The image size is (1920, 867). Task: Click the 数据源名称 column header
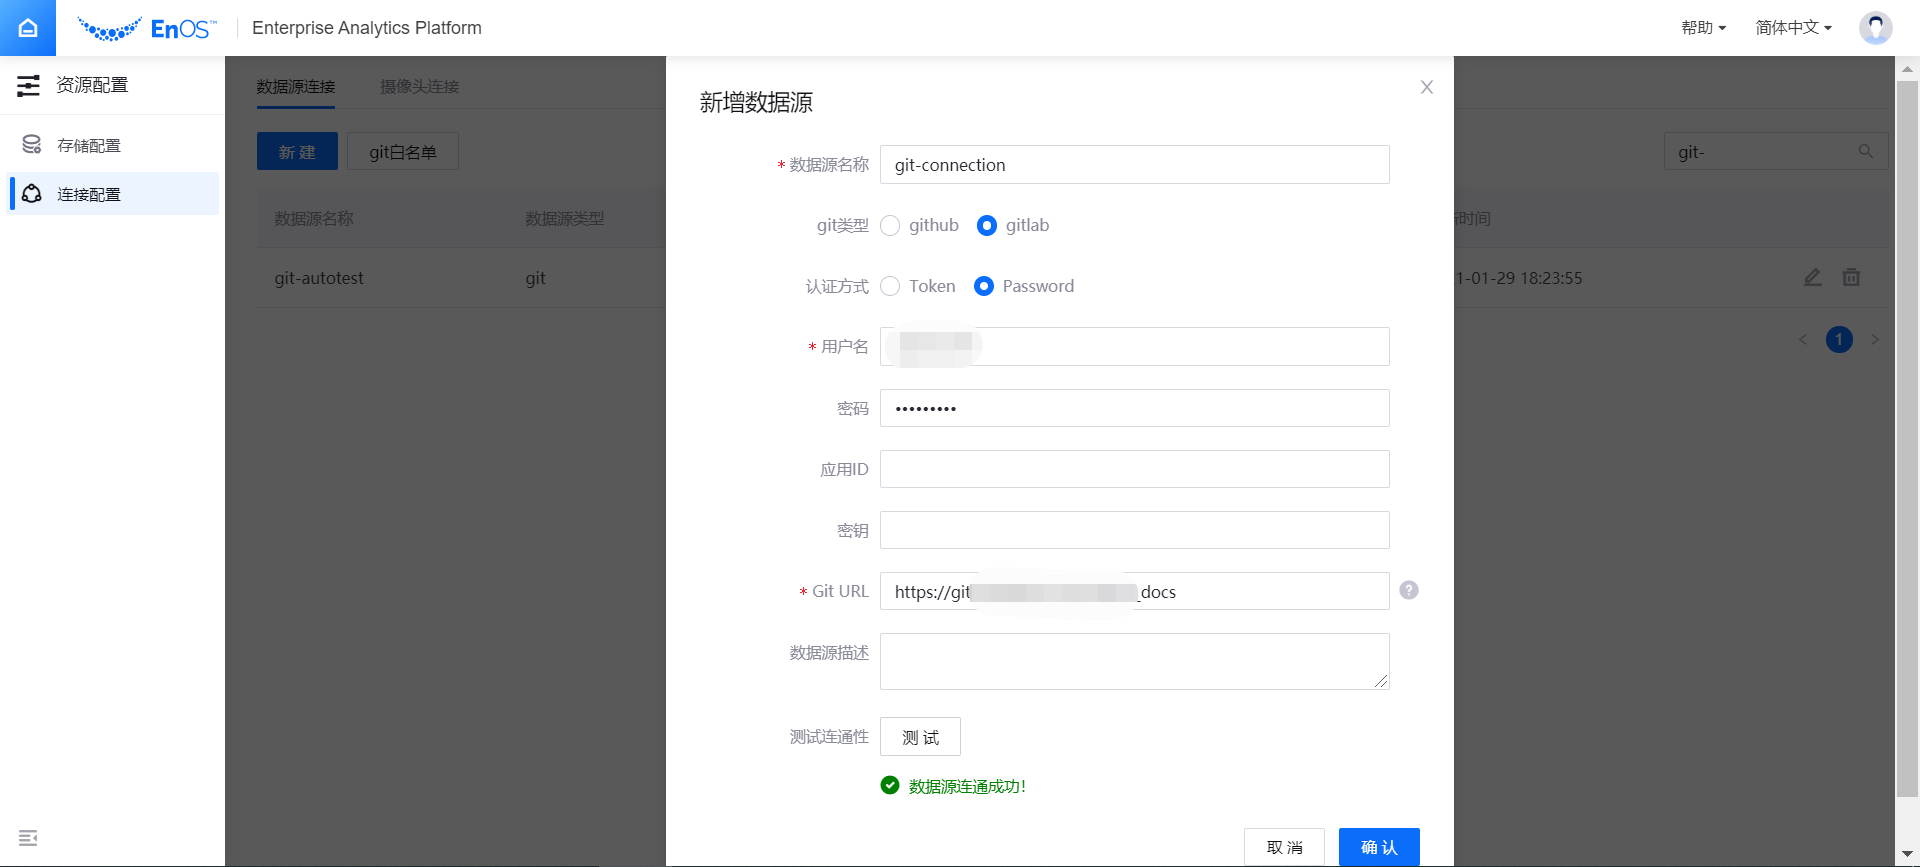tap(314, 218)
